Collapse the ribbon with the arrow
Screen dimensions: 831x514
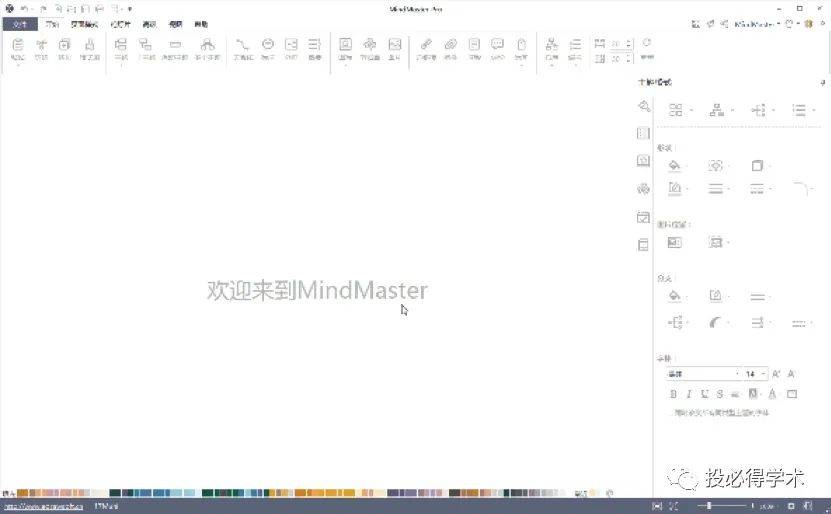[823, 24]
